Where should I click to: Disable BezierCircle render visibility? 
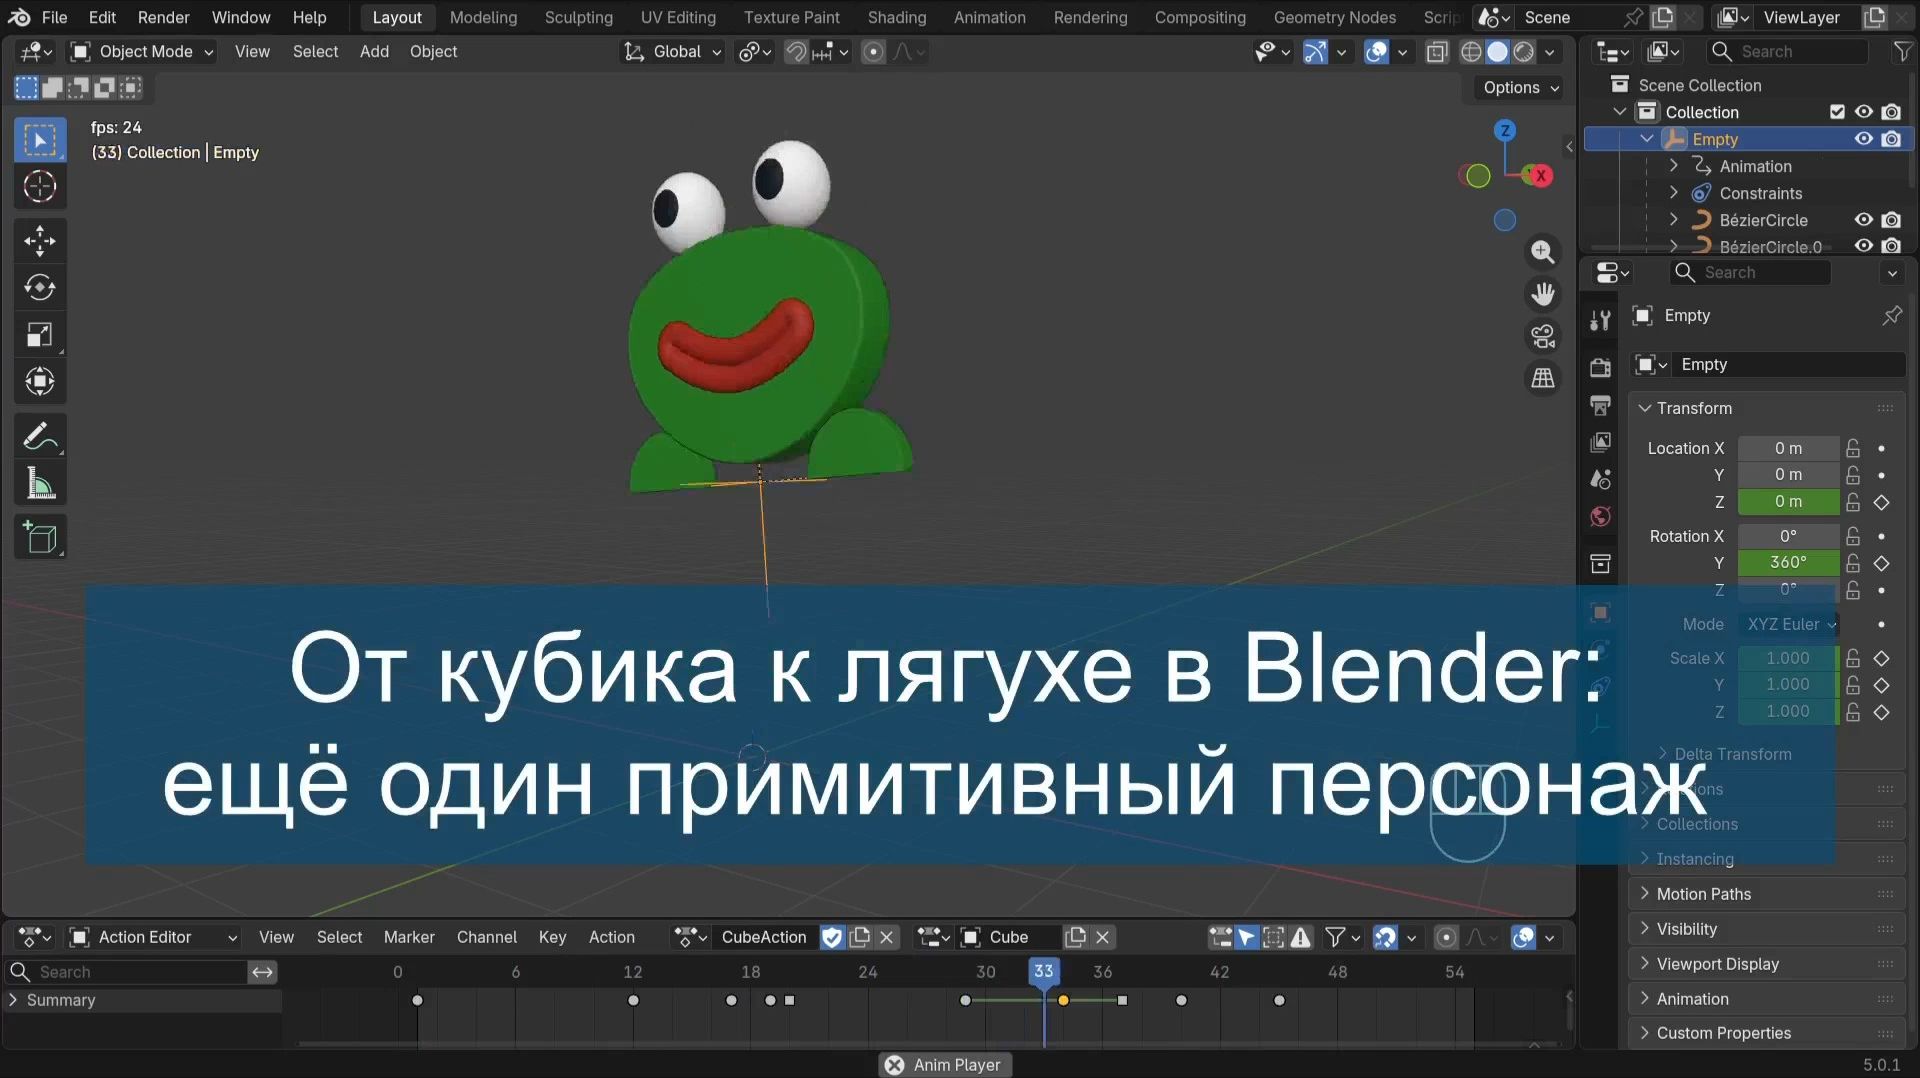pyautogui.click(x=1892, y=220)
